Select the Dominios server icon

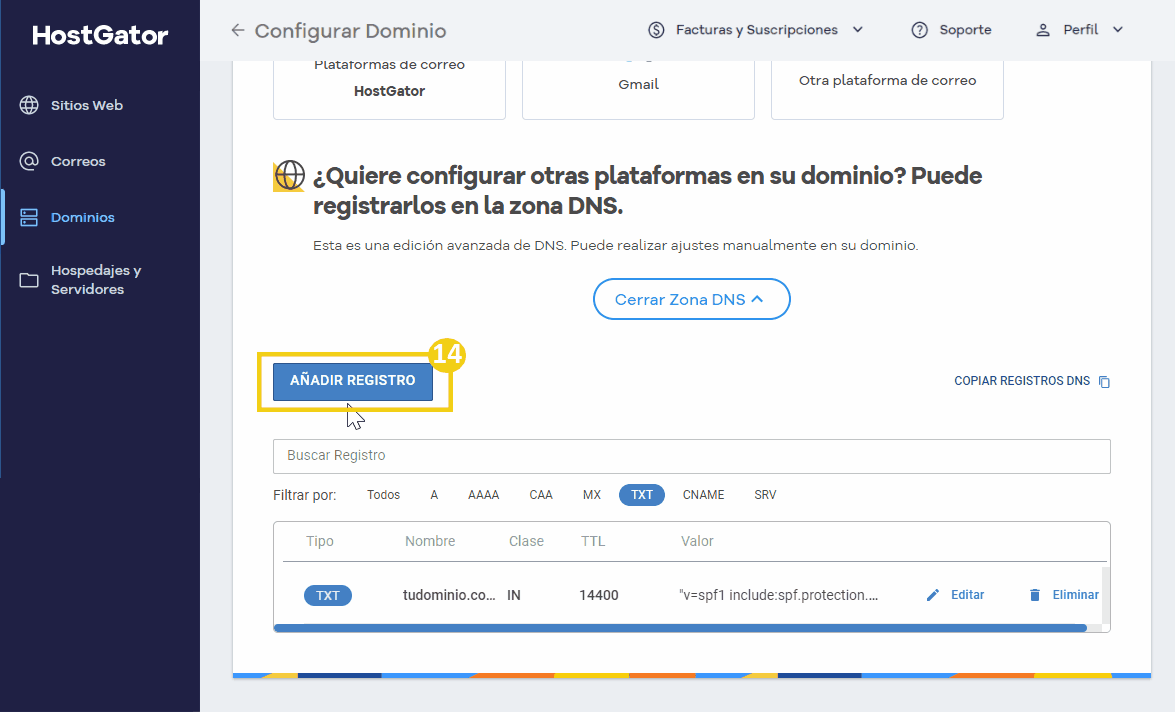coord(29,217)
